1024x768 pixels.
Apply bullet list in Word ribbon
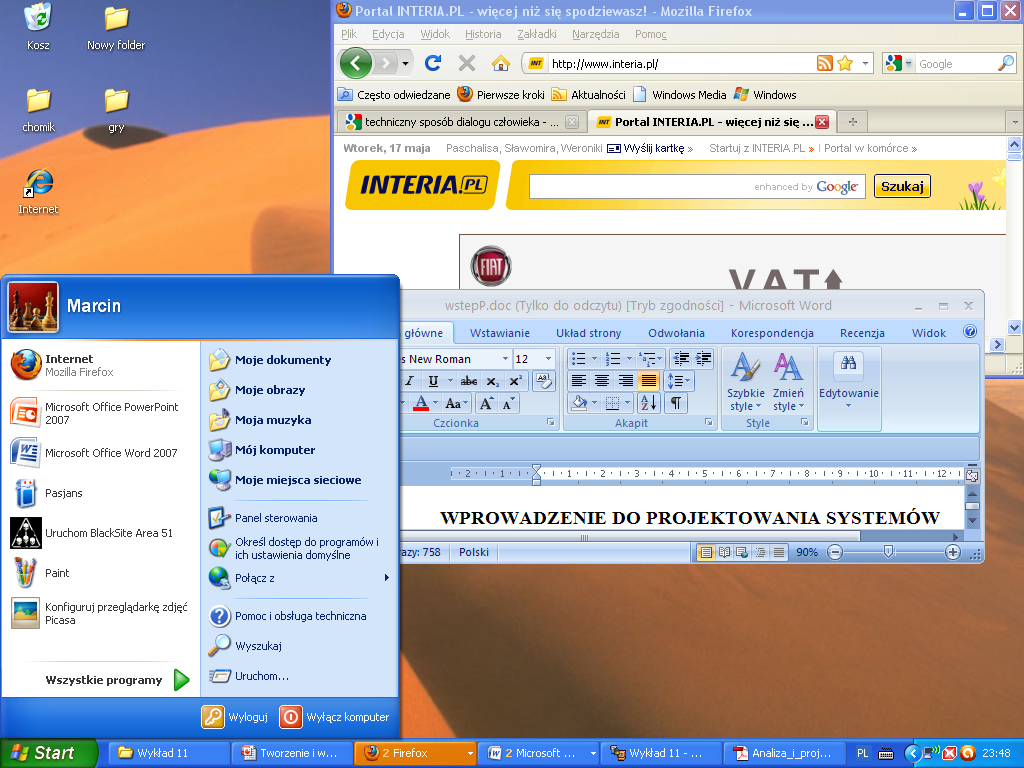pyautogui.click(x=579, y=359)
